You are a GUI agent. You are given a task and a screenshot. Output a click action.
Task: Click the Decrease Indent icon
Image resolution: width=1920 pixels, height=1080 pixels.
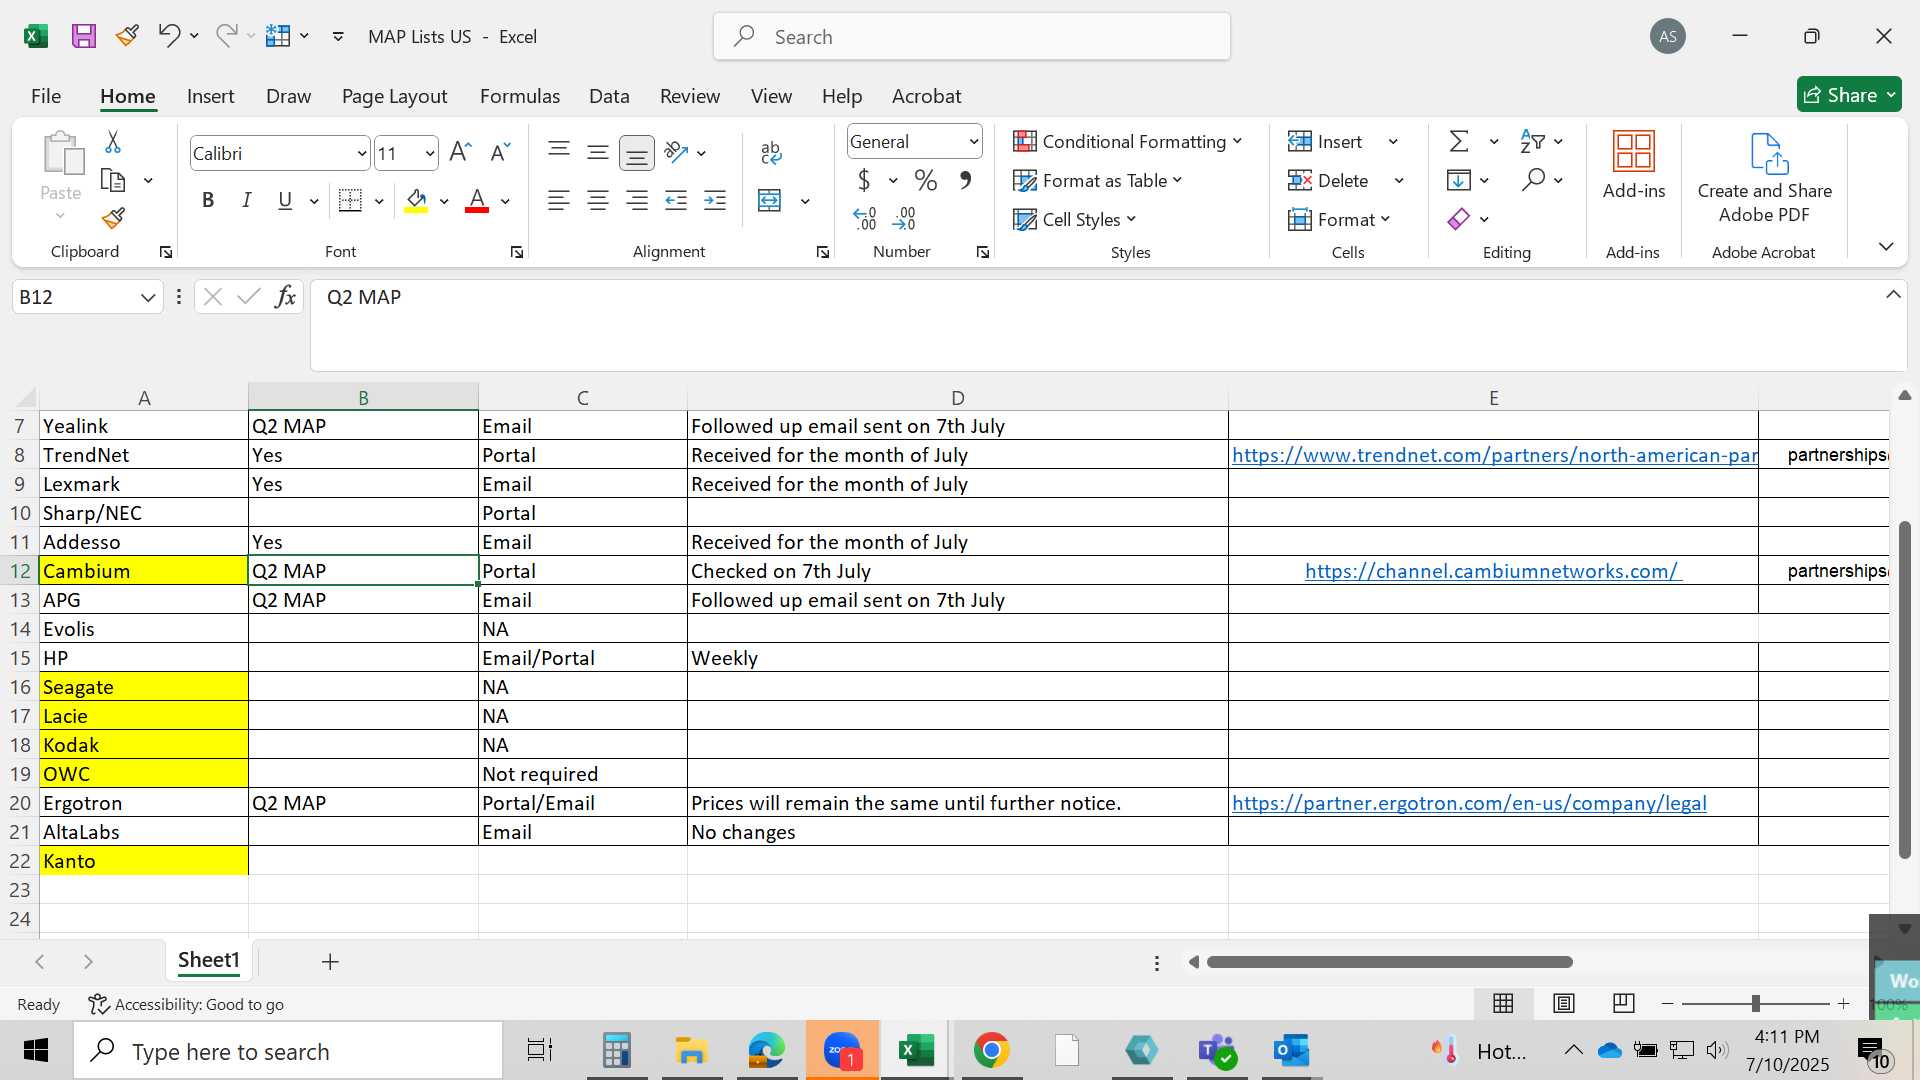(676, 200)
